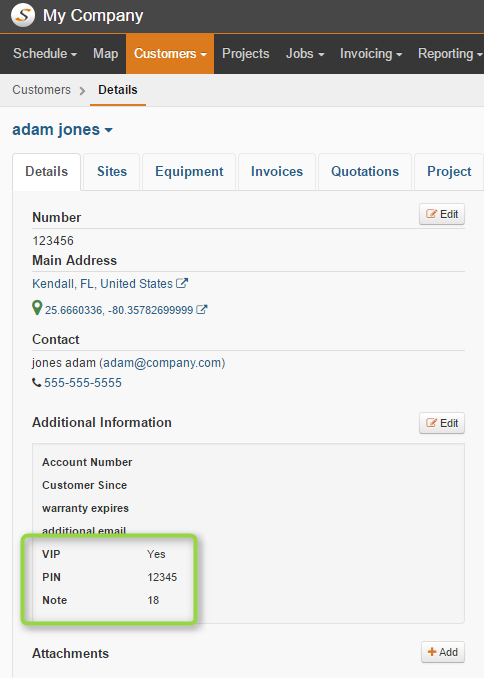The width and height of the screenshot is (484, 678).
Task: Open external link icon beside Kendall address
Action: 182,283
